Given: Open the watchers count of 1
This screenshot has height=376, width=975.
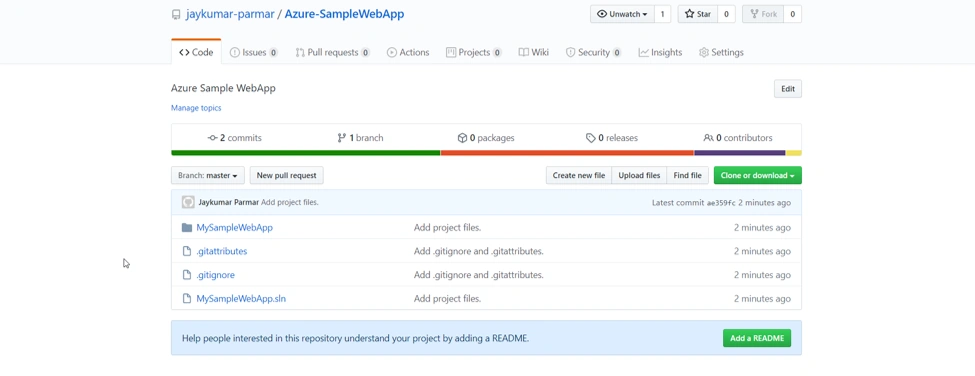Looking at the screenshot, I should (x=662, y=14).
